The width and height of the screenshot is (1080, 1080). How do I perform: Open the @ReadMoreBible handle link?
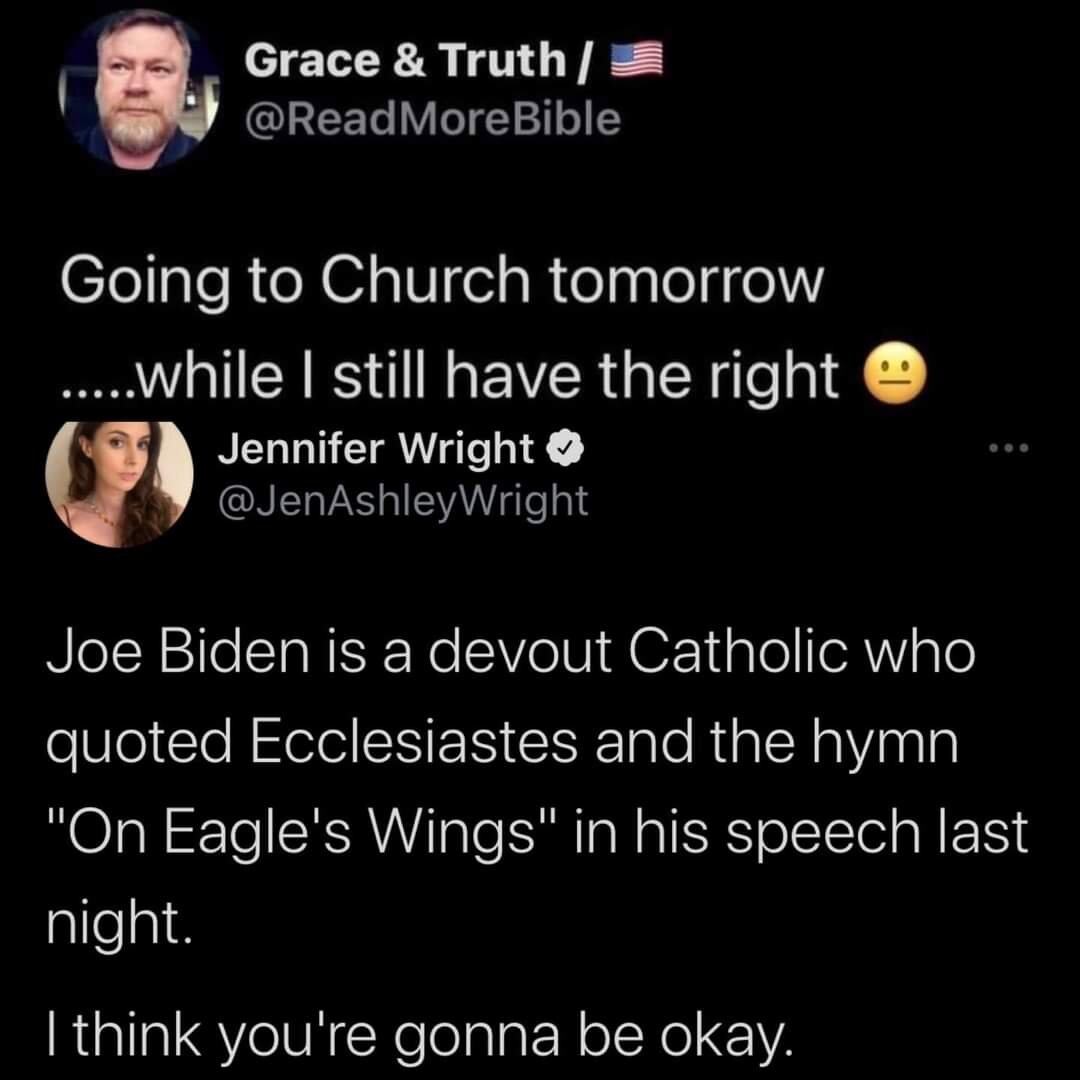tap(432, 118)
